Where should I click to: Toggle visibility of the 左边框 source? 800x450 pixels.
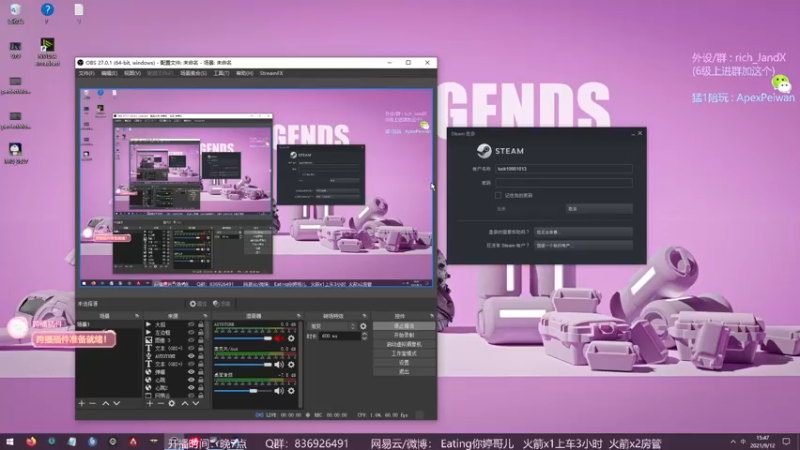point(191,332)
